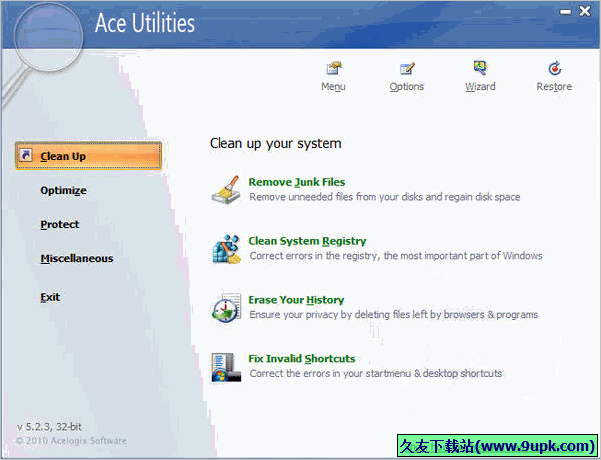Click the Menu label in toolbar
This screenshot has width=601, height=460.
[x=333, y=87]
